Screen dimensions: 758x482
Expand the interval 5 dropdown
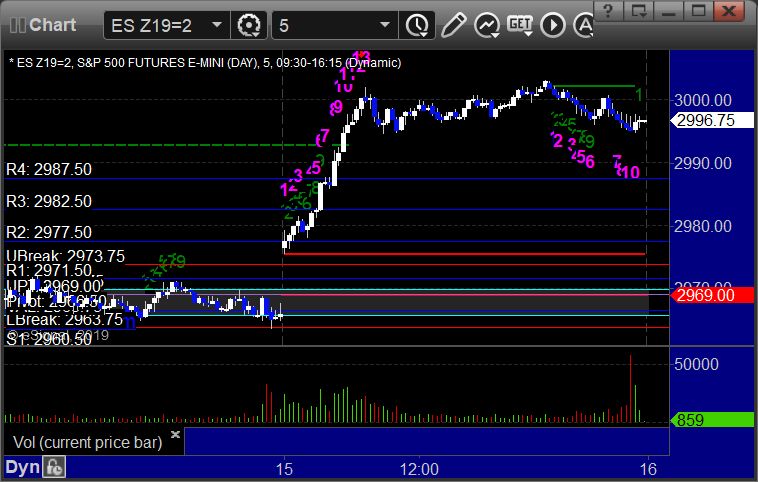(x=385, y=25)
